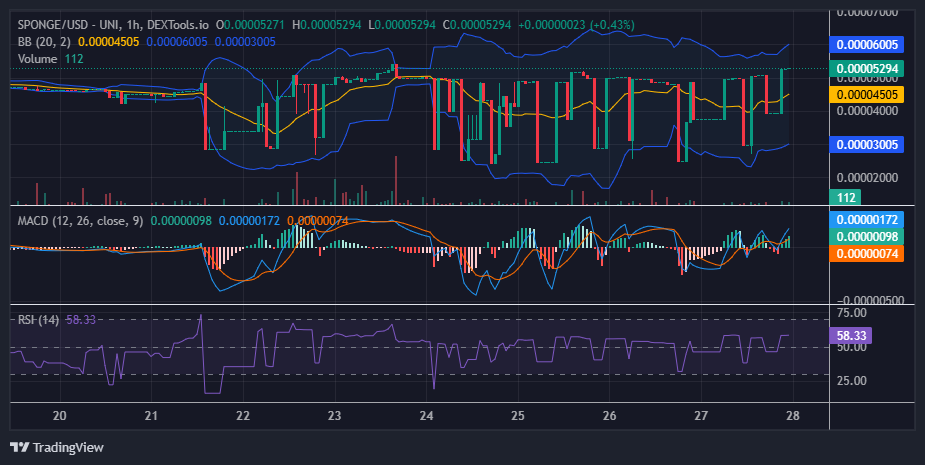Click the yellow basis label 0.00004505
Image resolution: width=925 pixels, height=465 pixels.
pyautogui.click(x=867, y=94)
